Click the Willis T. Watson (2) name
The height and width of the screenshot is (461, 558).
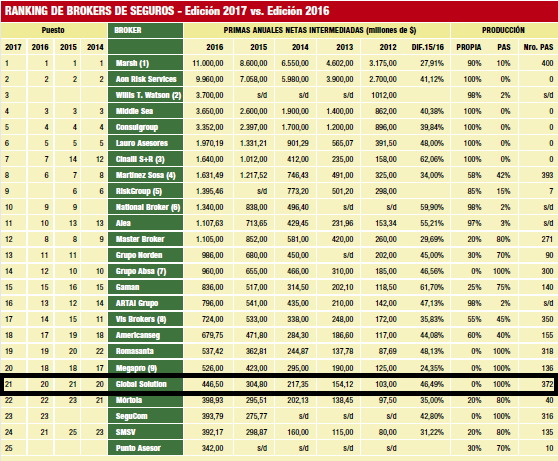[x=148, y=95]
